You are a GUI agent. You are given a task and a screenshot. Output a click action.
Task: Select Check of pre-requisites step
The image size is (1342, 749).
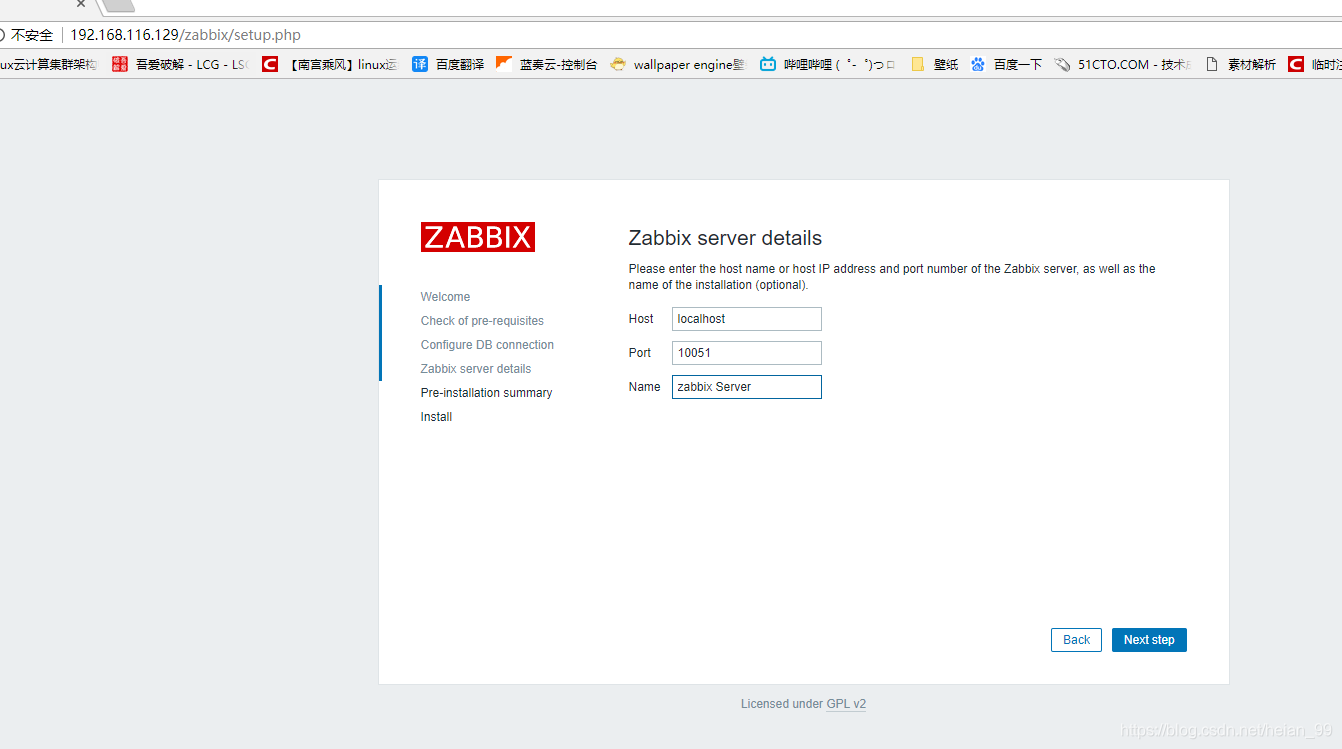482,321
